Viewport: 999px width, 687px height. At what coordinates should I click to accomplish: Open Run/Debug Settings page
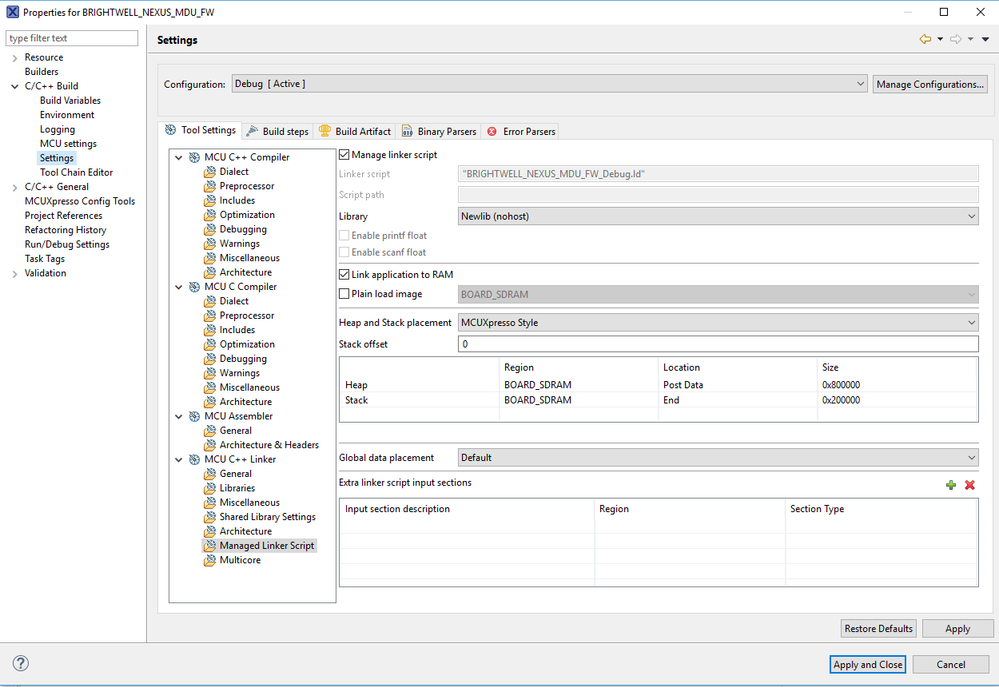click(x=67, y=244)
